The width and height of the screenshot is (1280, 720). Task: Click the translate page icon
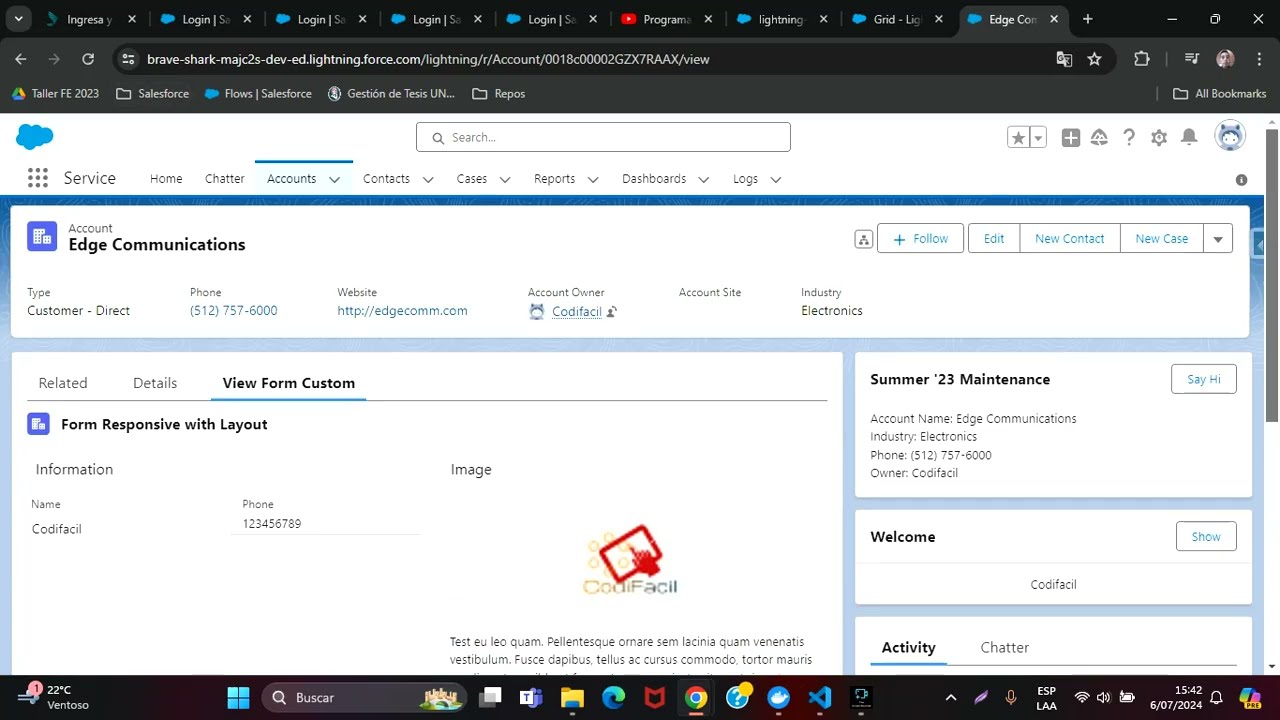pos(1064,59)
